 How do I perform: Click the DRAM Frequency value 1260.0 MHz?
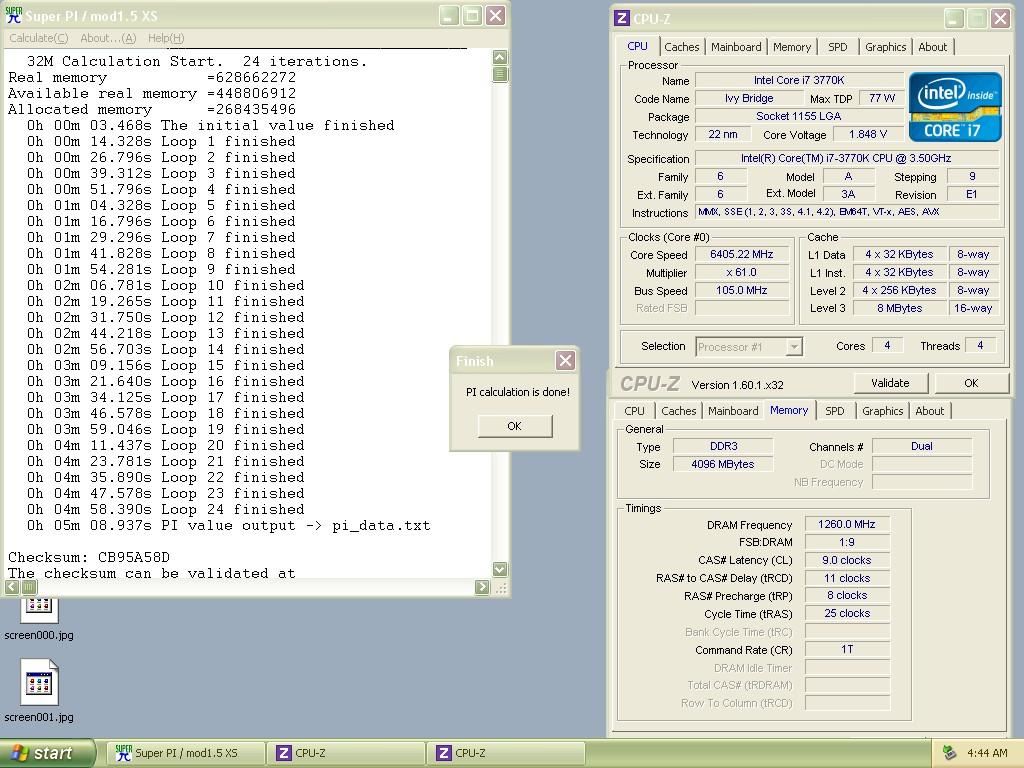coord(846,524)
